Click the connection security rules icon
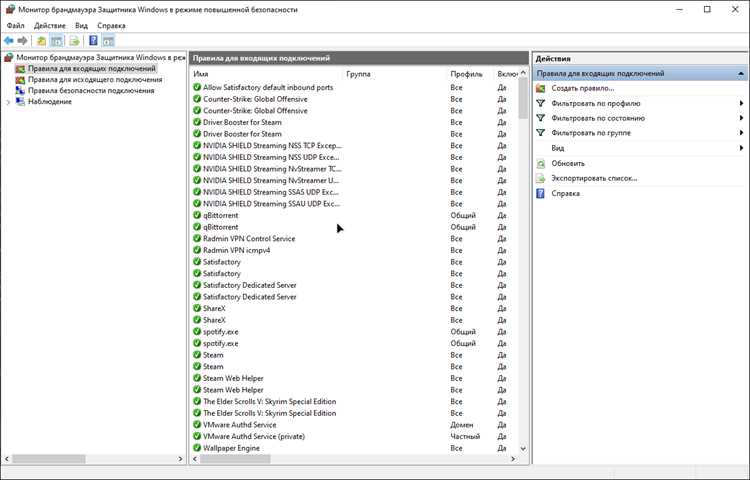750x480 pixels. coord(20,90)
